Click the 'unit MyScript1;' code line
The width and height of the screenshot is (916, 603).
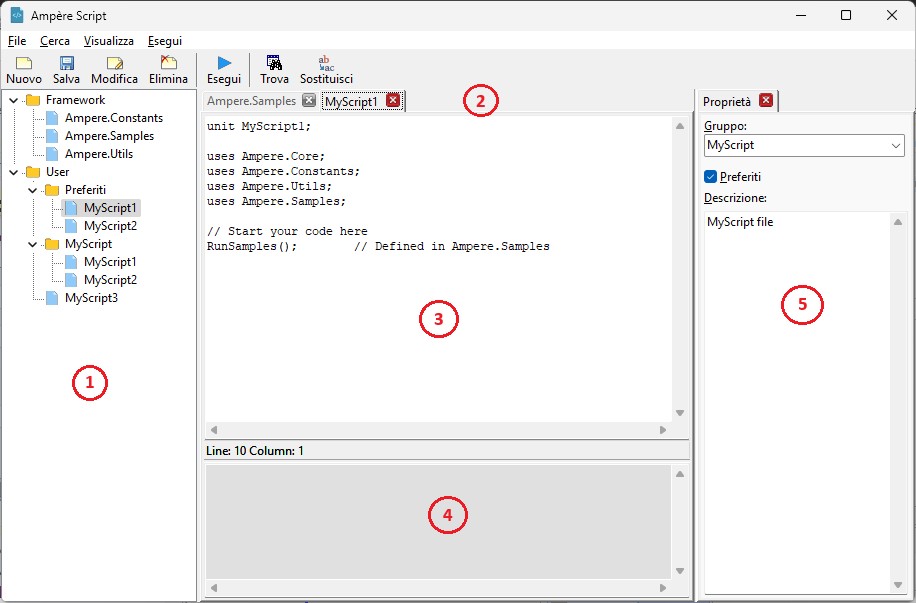click(x=259, y=126)
